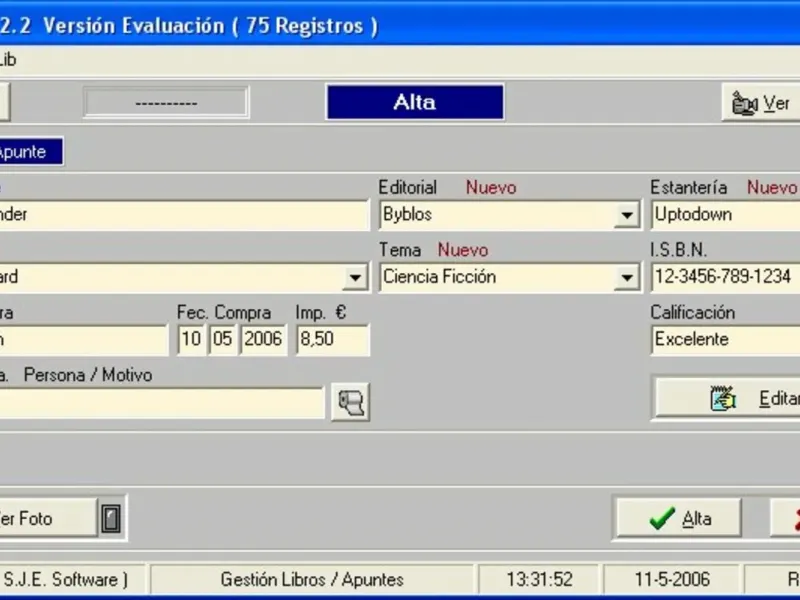Open the Editorial dropdown showing Byblos
Image resolution: width=800 pixels, height=600 pixels.
click(x=627, y=215)
